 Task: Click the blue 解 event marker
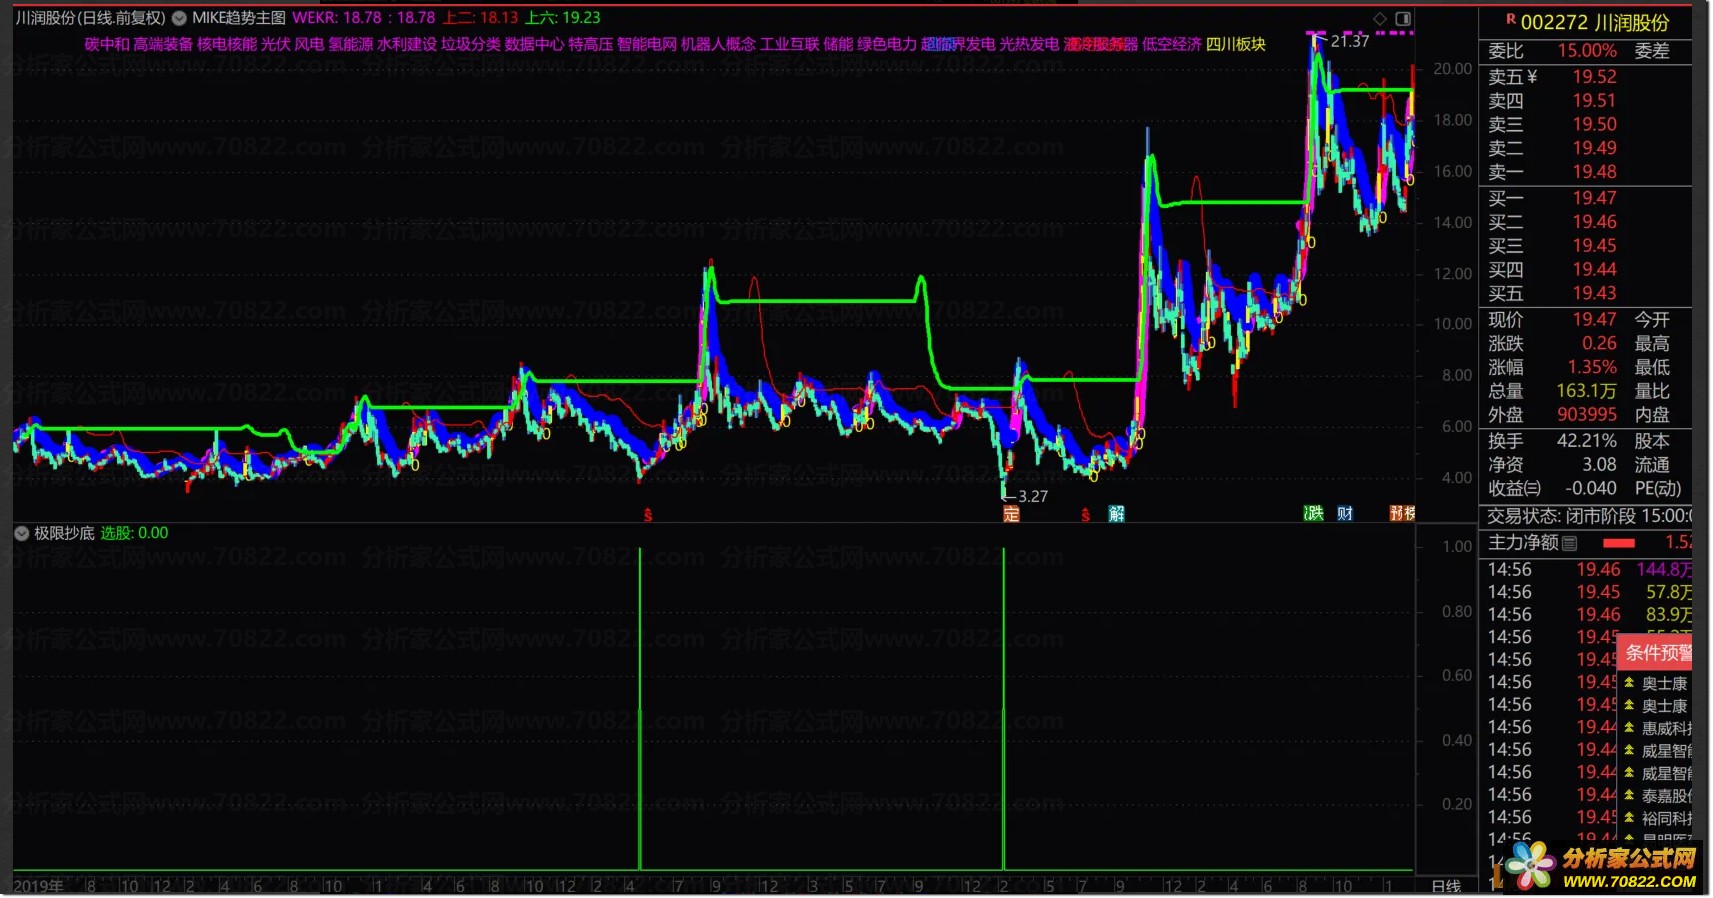(x=1117, y=514)
